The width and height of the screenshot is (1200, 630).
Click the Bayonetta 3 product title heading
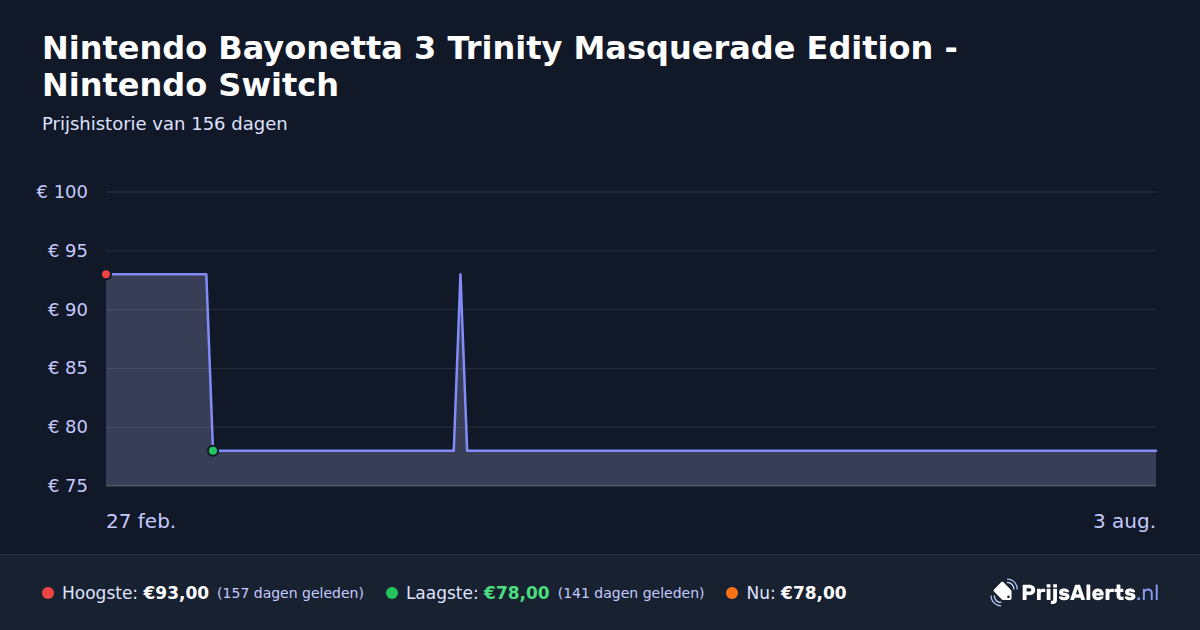tap(501, 66)
